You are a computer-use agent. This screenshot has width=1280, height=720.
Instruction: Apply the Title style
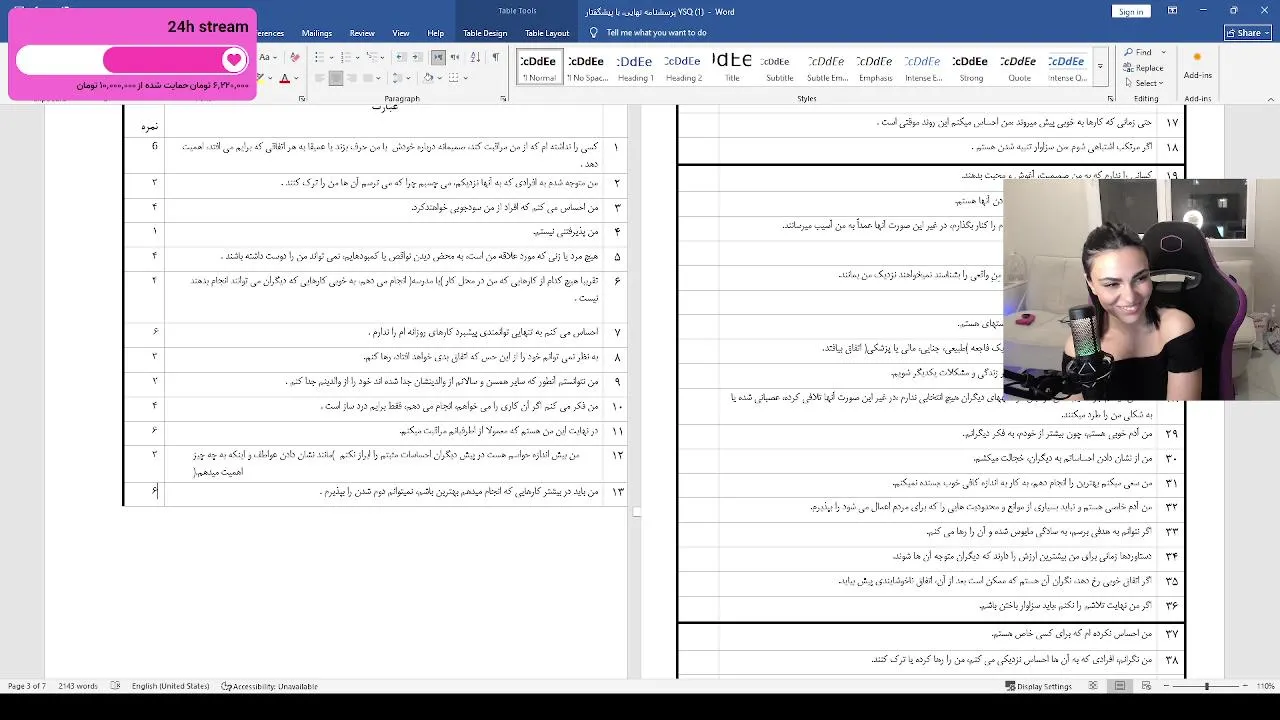pos(732,66)
